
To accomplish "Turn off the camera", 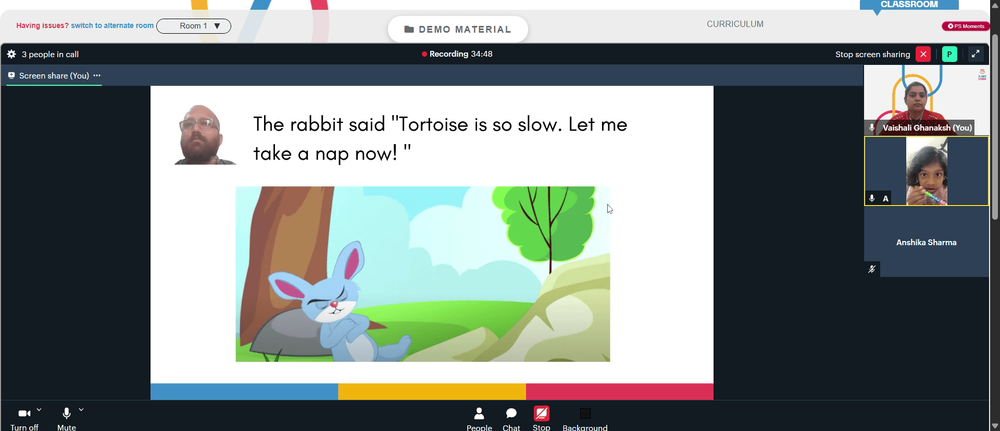I will 24,419.
